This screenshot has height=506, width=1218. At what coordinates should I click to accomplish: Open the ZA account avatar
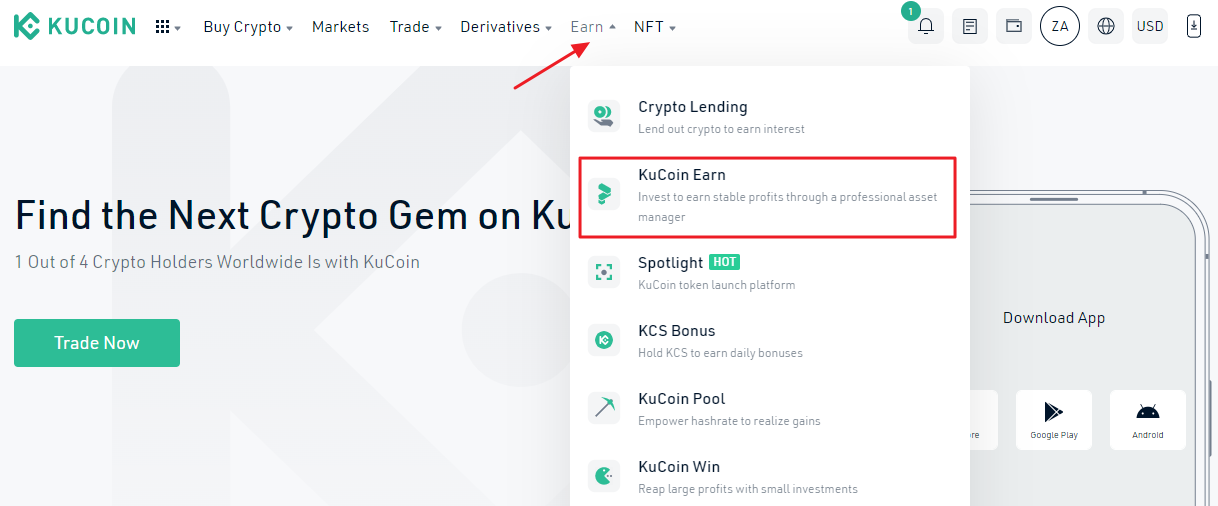click(x=1060, y=27)
